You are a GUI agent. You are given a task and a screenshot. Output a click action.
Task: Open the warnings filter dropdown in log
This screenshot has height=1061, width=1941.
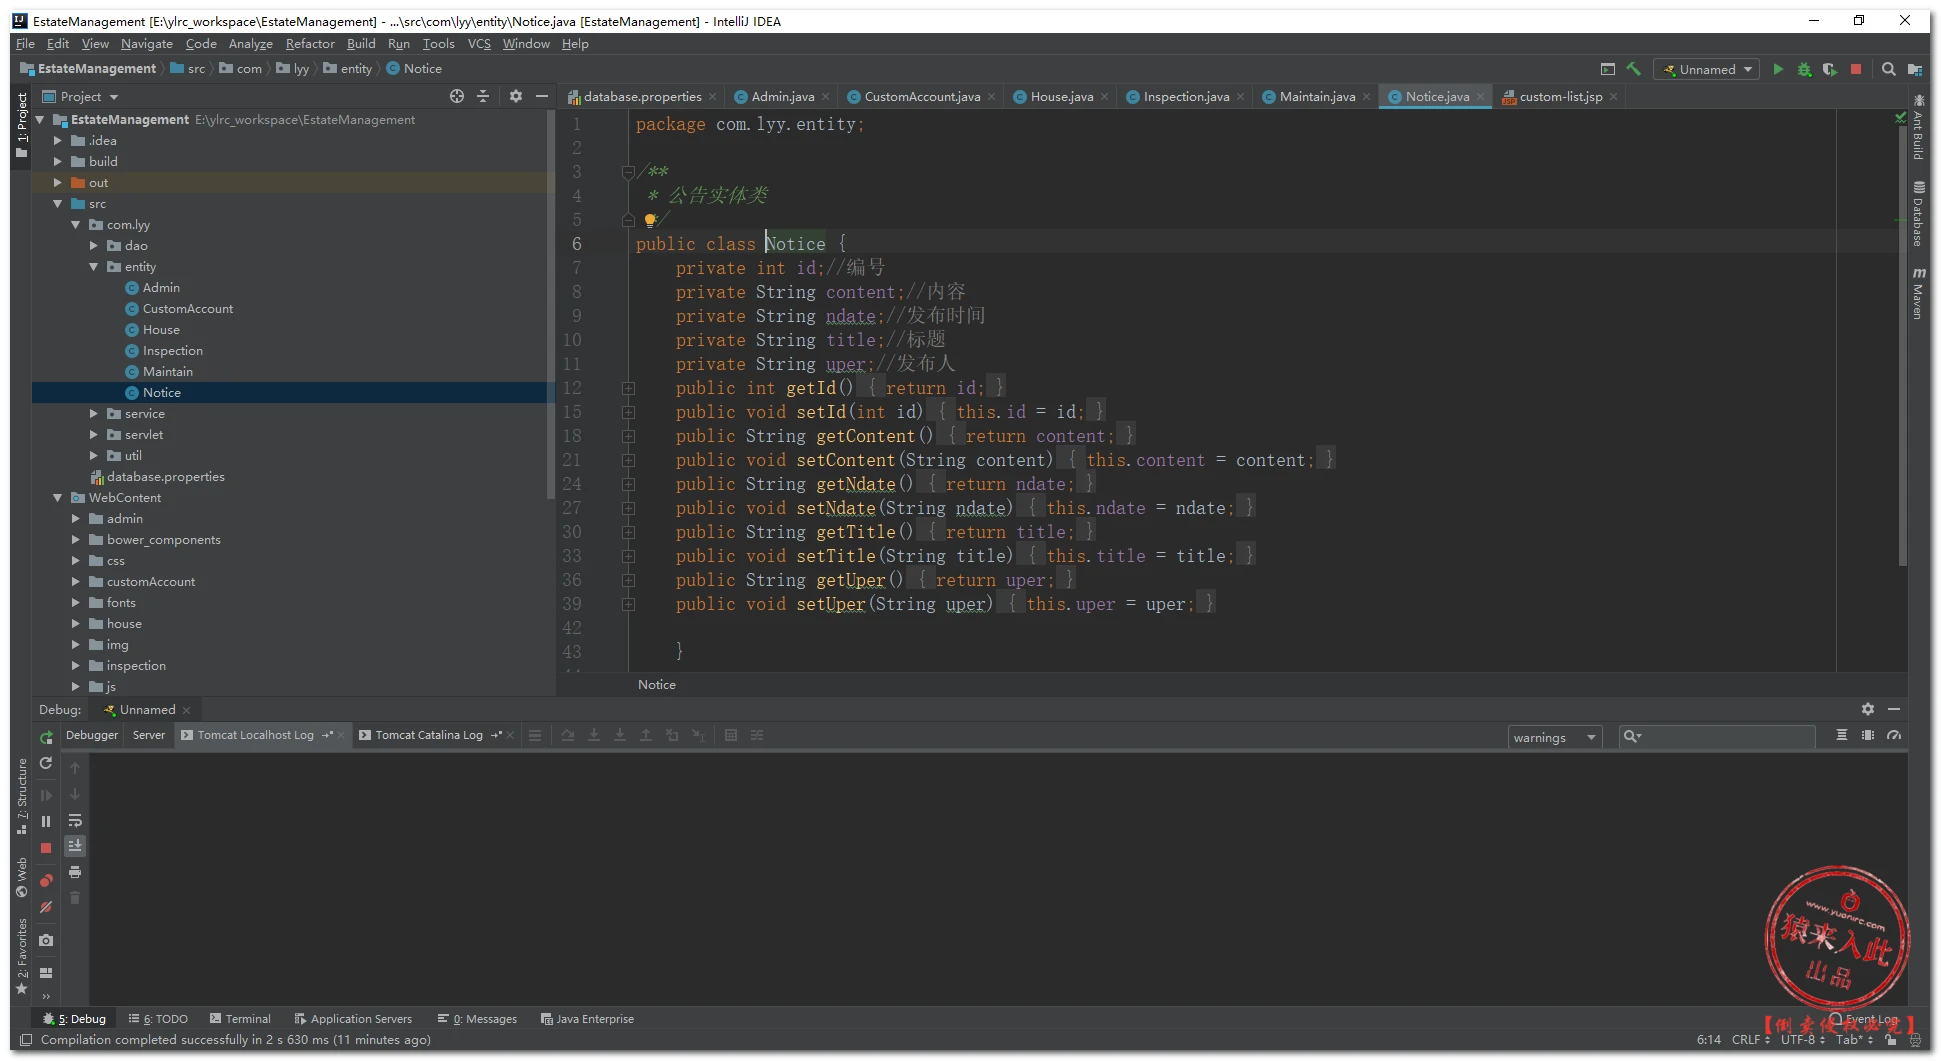coord(1554,737)
